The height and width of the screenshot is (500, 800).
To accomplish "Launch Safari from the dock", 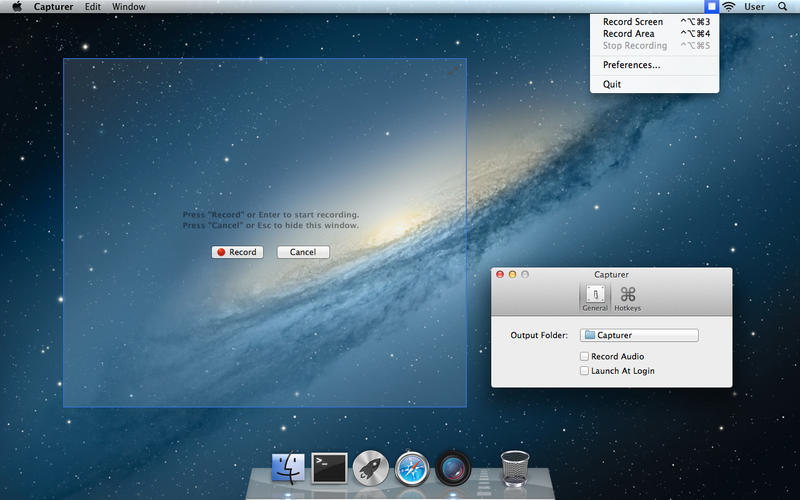I will click(x=412, y=467).
